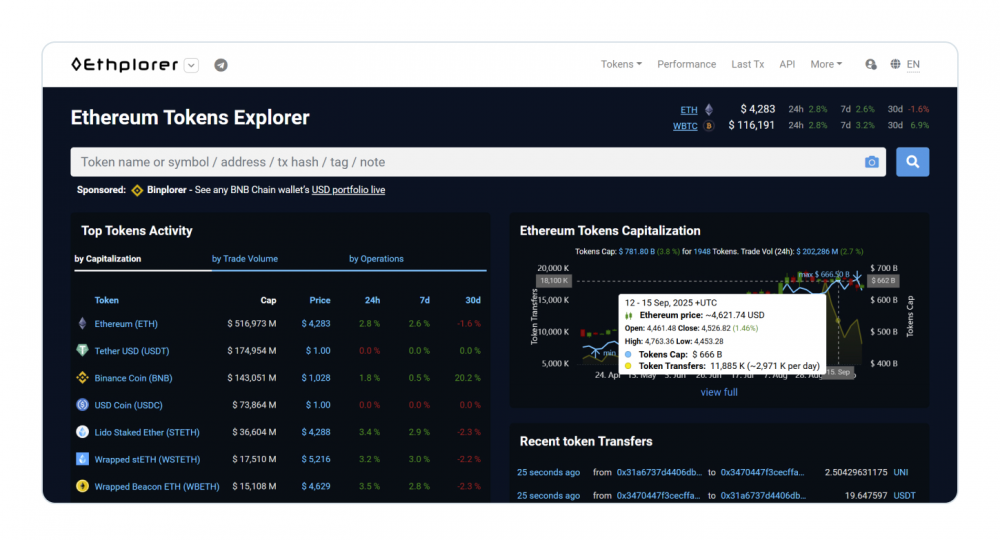Click the Tether USD token icon
This screenshot has height=540, width=1000.
click(82, 351)
